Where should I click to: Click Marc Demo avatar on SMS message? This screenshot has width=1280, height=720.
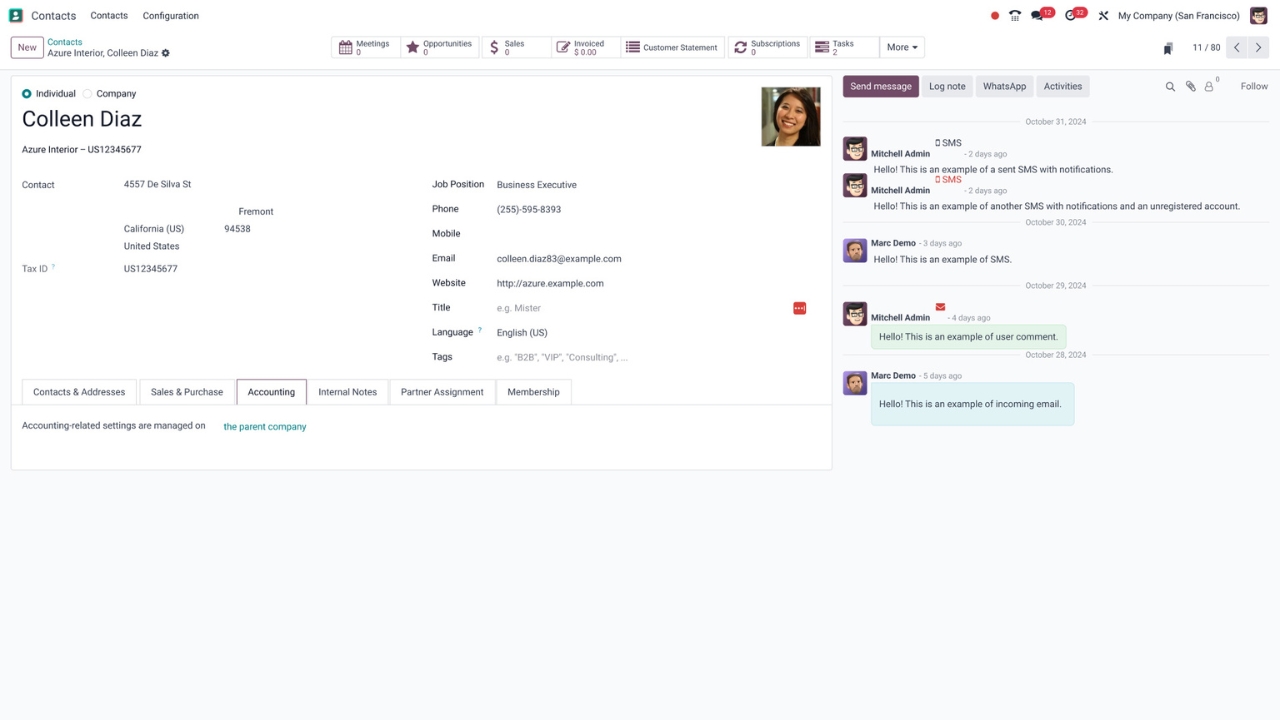tap(855, 250)
